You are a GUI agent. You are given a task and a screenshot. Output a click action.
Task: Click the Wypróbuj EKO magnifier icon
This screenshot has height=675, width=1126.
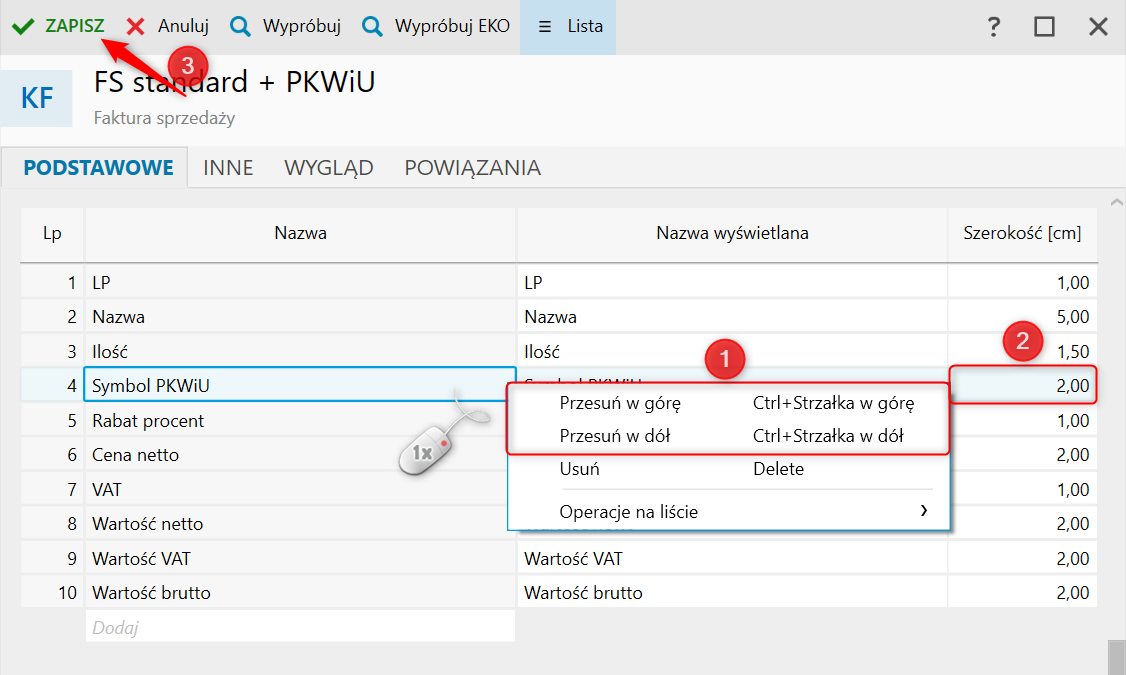[x=372, y=27]
